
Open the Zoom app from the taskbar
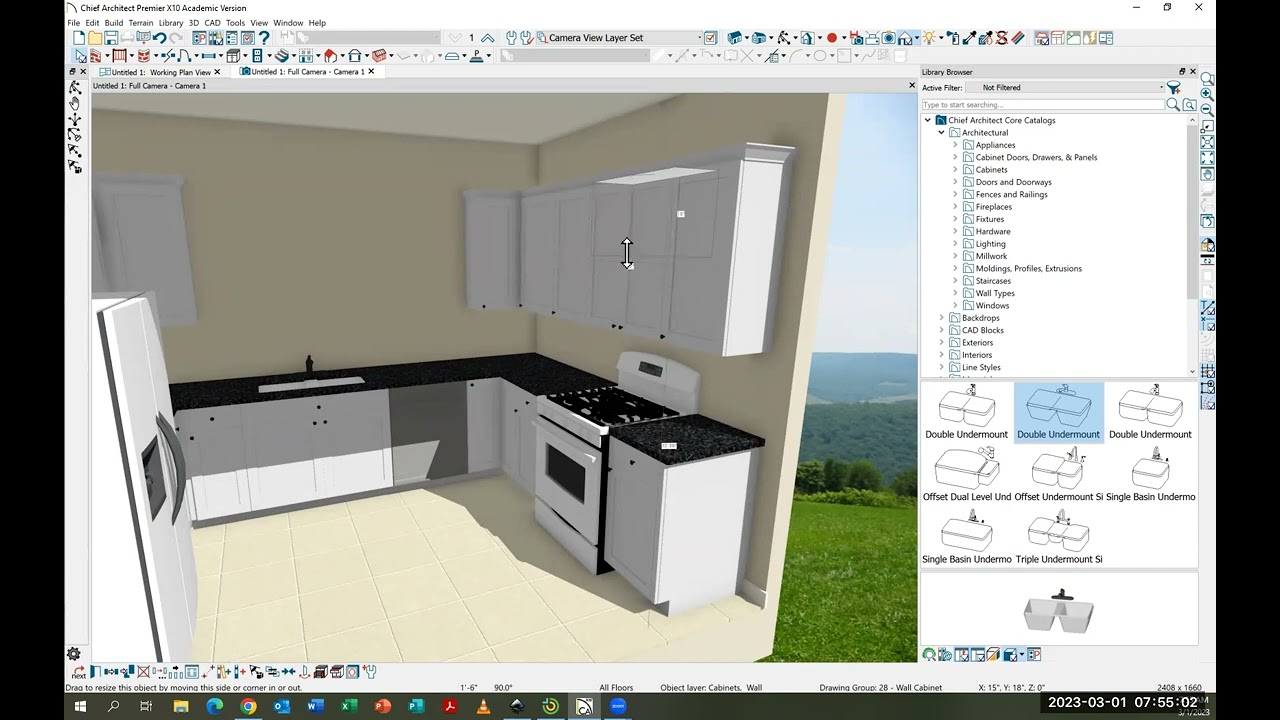click(618, 706)
